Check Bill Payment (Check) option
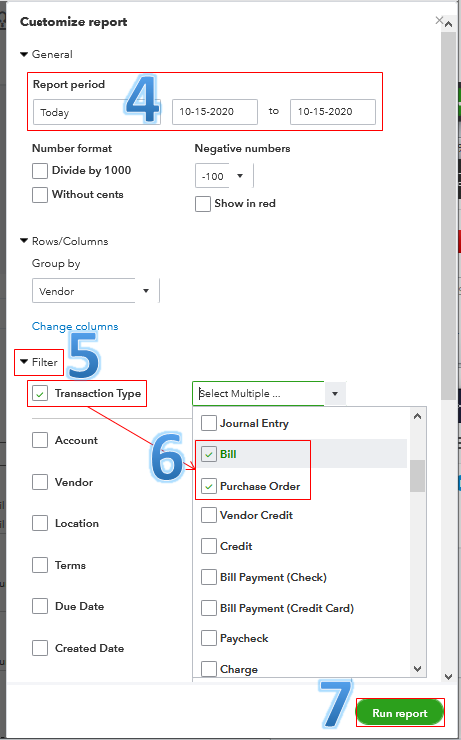Viewport: 461px width, 740px height. point(209,577)
